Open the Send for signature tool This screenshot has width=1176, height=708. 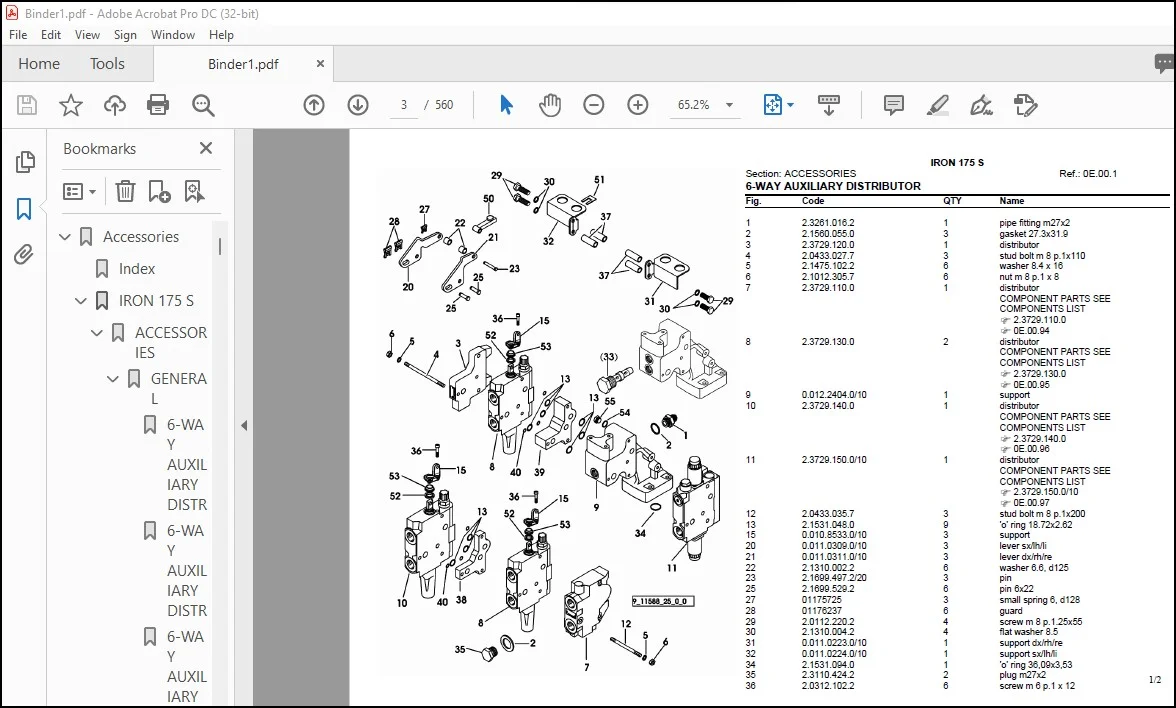(x=1025, y=105)
